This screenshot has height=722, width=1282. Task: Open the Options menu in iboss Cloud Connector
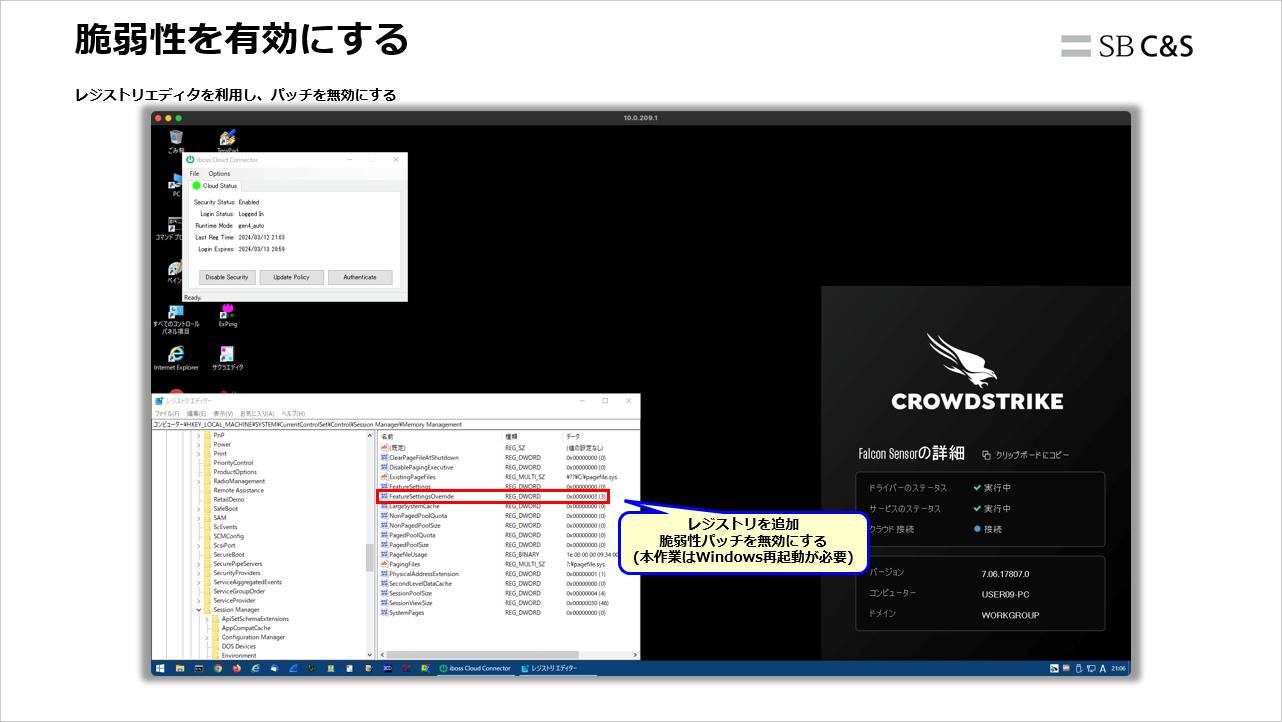pyautogui.click(x=218, y=173)
